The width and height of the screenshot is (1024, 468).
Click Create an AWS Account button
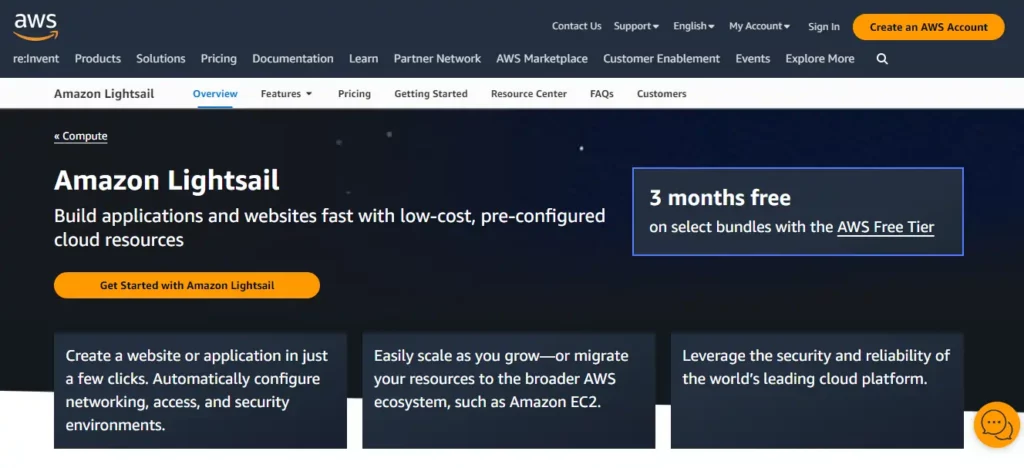pyautogui.click(x=928, y=27)
